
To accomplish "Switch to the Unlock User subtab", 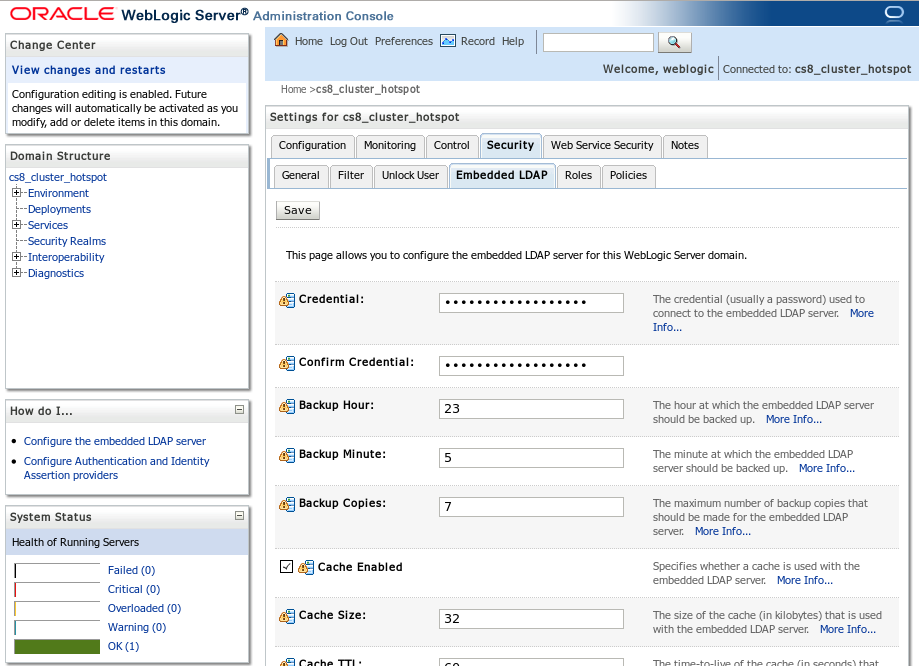I will coord(410,176).
